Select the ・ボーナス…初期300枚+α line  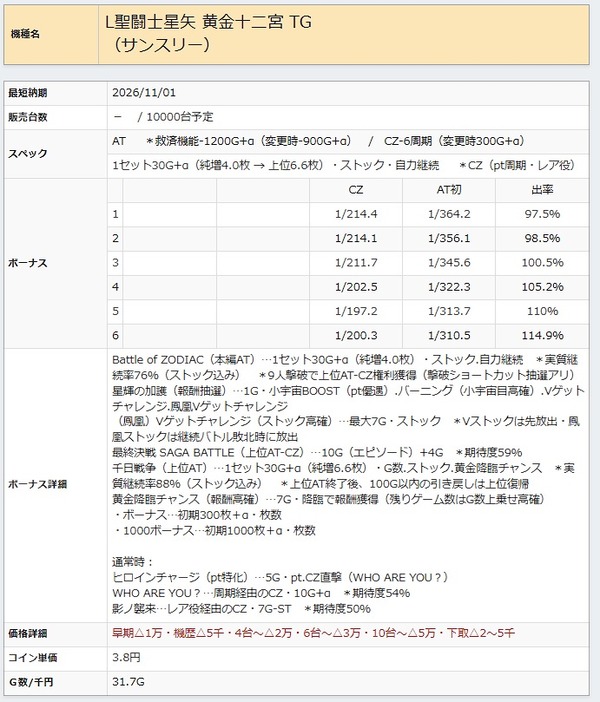point(197,514)
